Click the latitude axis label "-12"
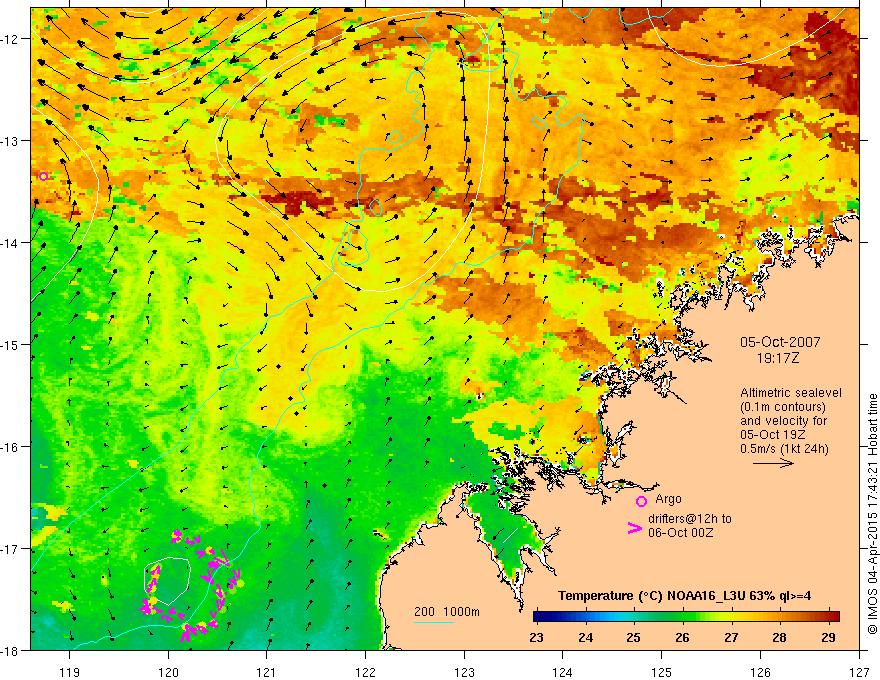Viewport: 880px width, 680px height. pos(11,39)
